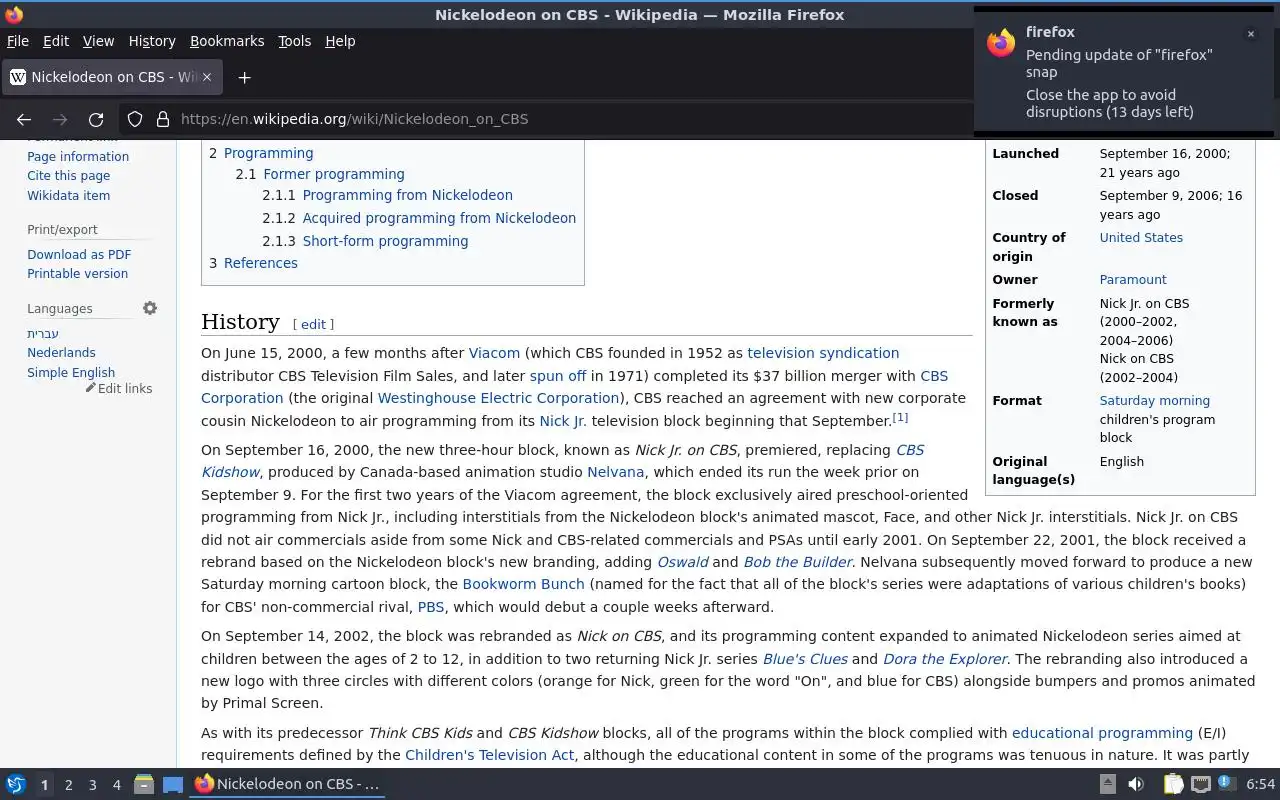Switch to Simple English version
The height and width of the screenshot is (800, 1280).
[71, 373]
